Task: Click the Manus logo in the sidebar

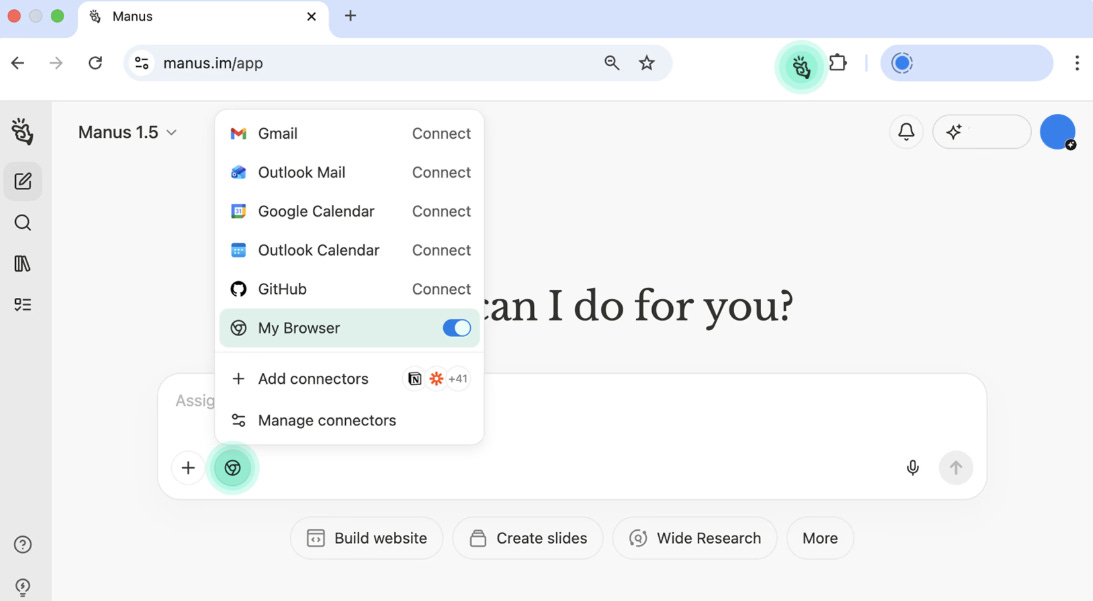Action: [22, 131]
